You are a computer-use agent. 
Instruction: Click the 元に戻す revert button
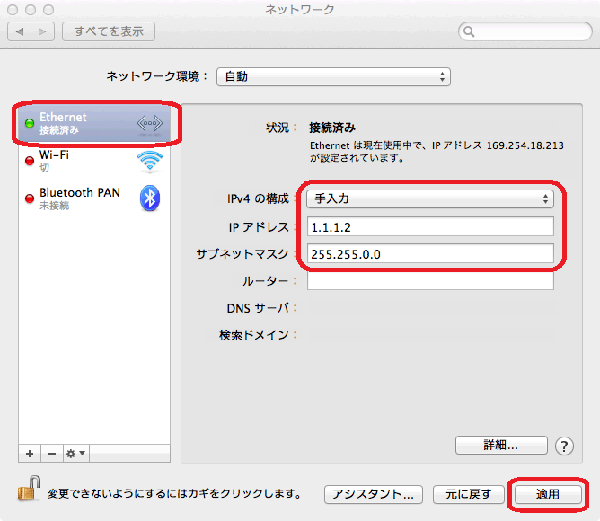(468, 495)
